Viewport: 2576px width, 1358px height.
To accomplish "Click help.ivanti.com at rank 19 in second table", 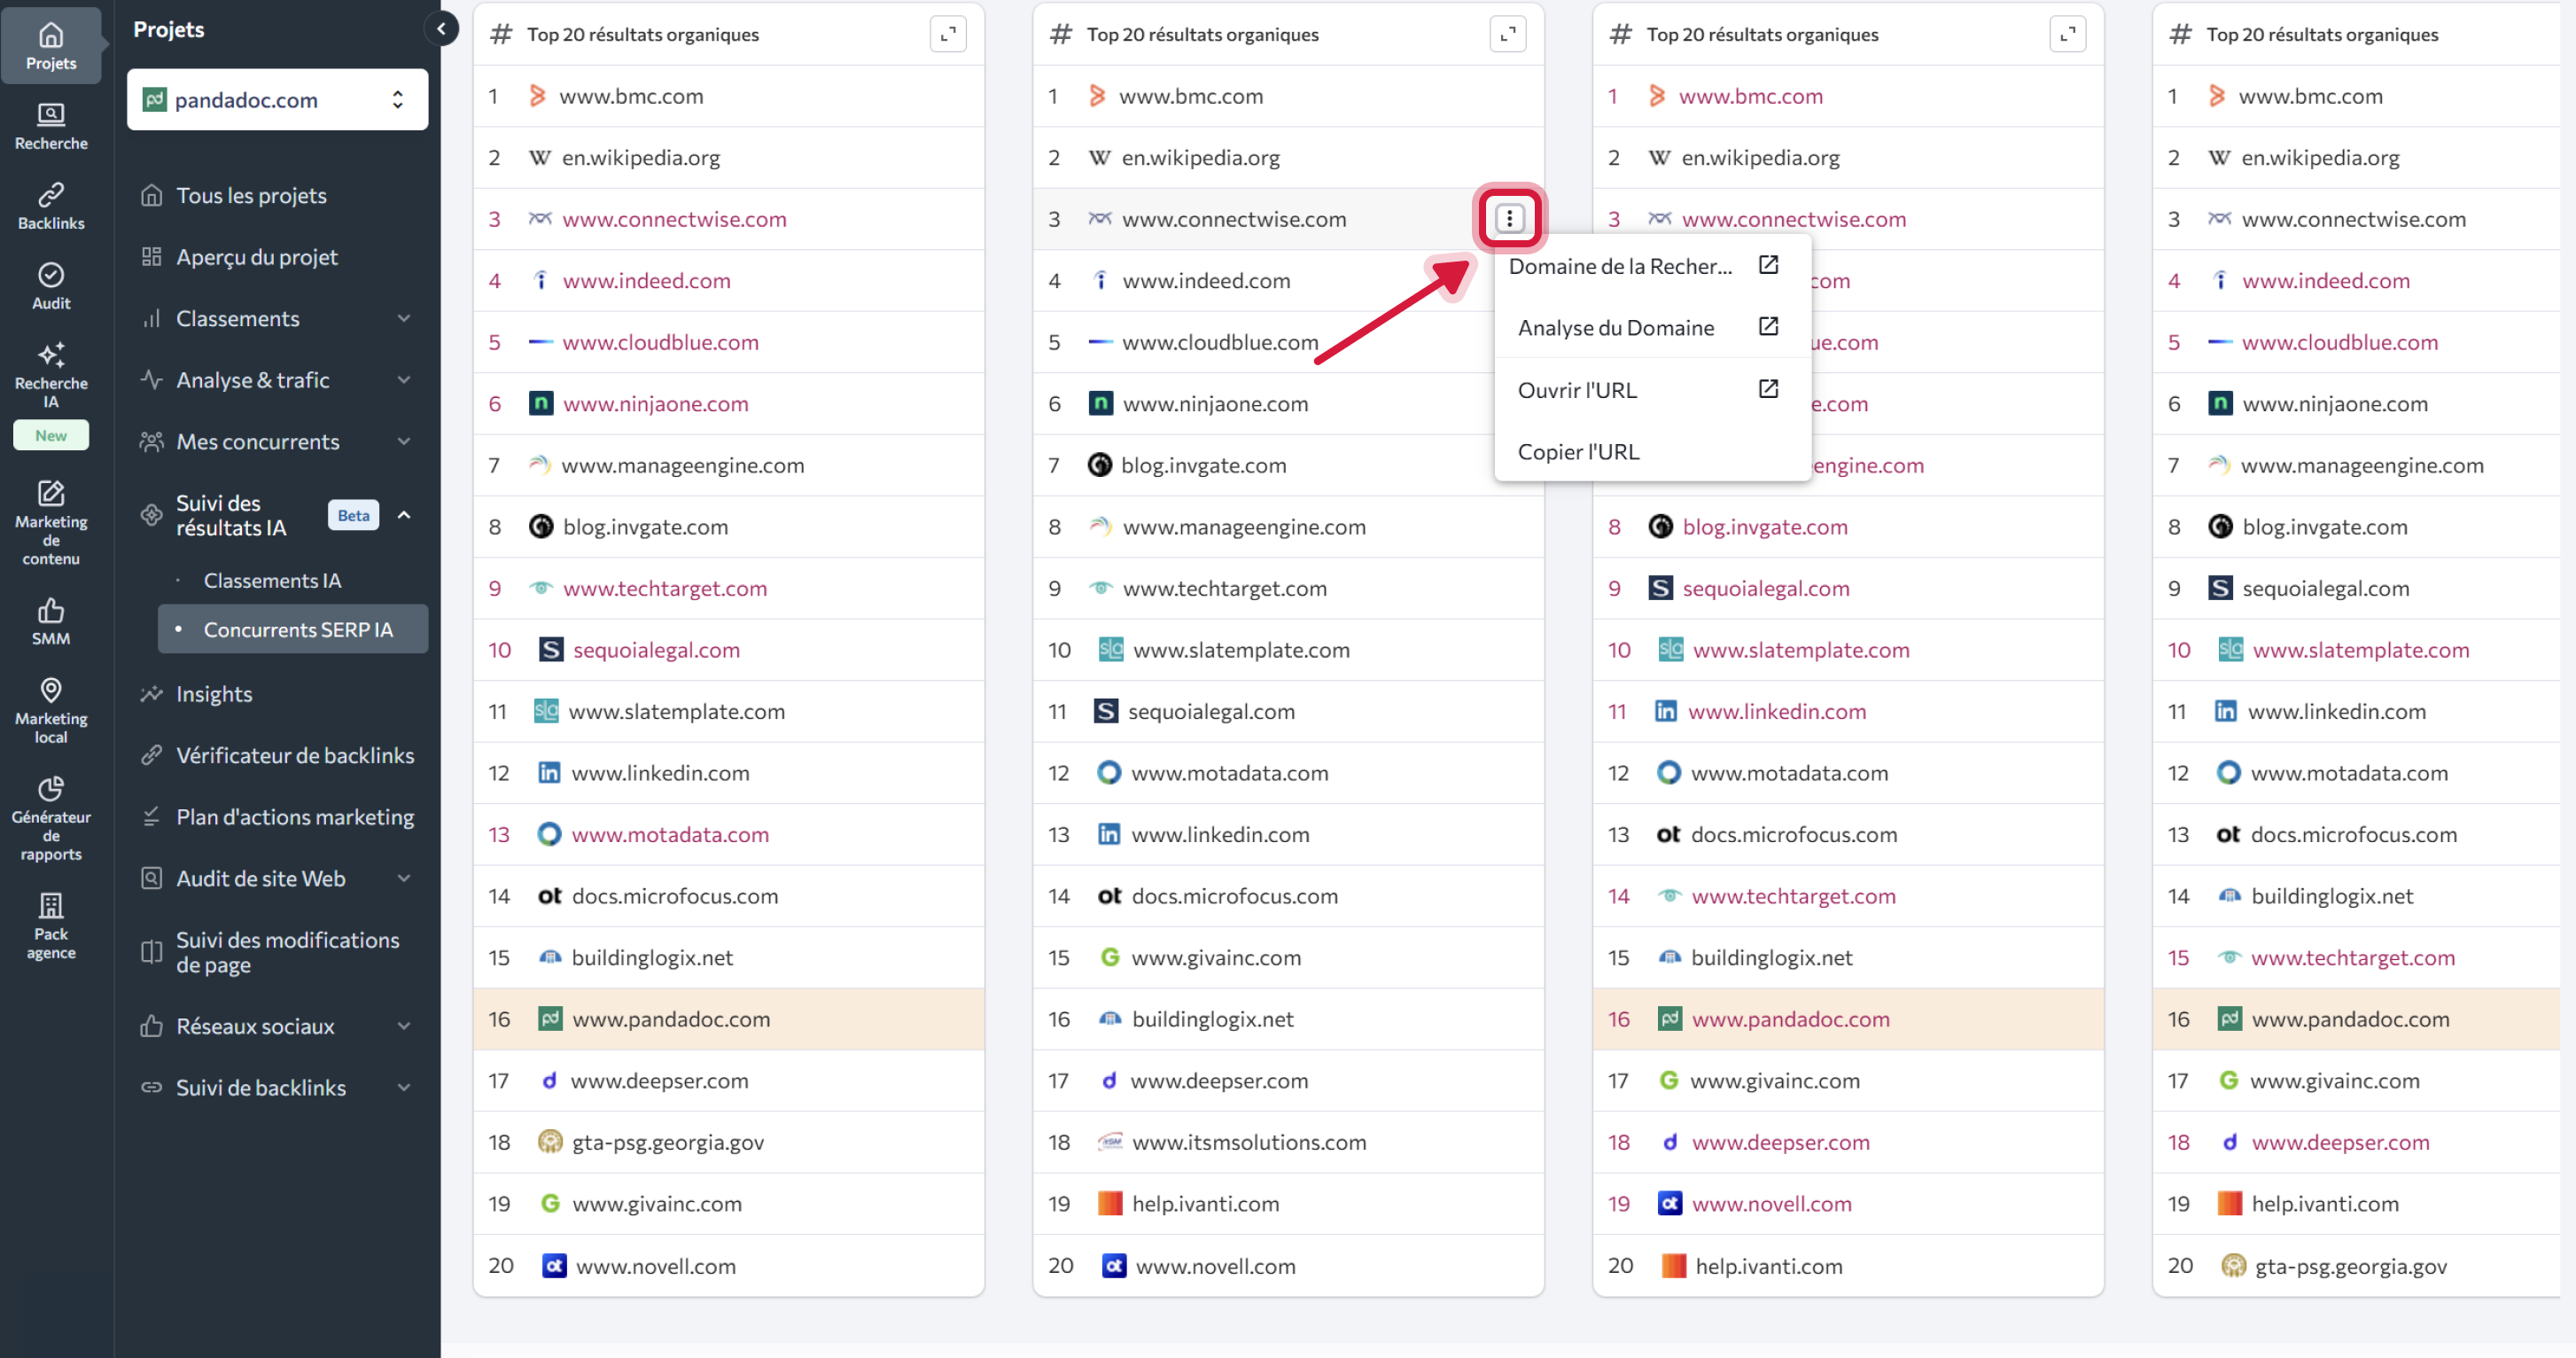I will tap(1205, 1204).
